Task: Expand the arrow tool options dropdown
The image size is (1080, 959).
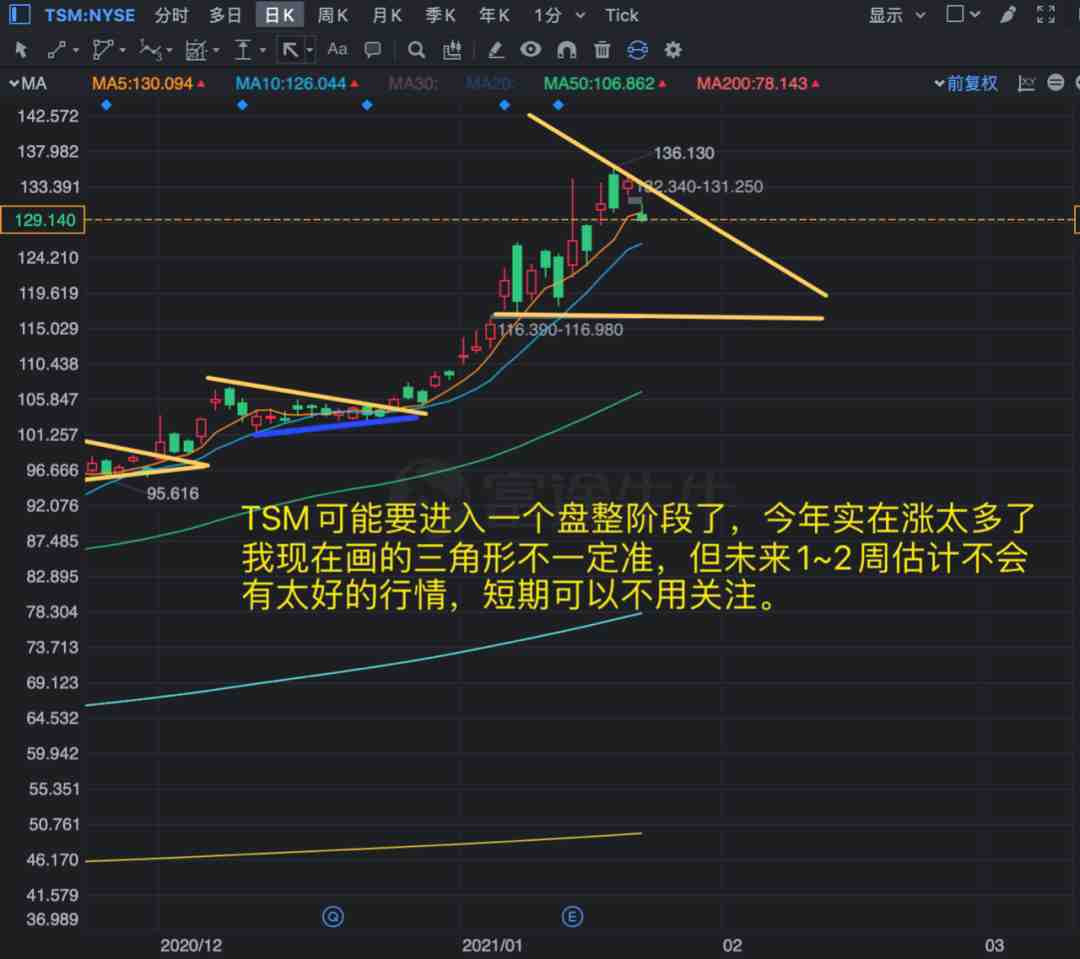Action: click(309, 50)
